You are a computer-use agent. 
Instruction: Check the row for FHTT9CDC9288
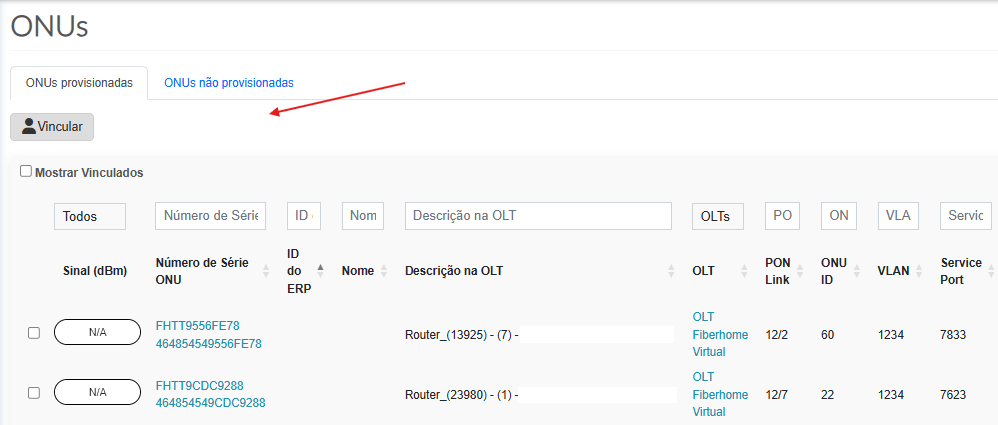pos(33,393)
